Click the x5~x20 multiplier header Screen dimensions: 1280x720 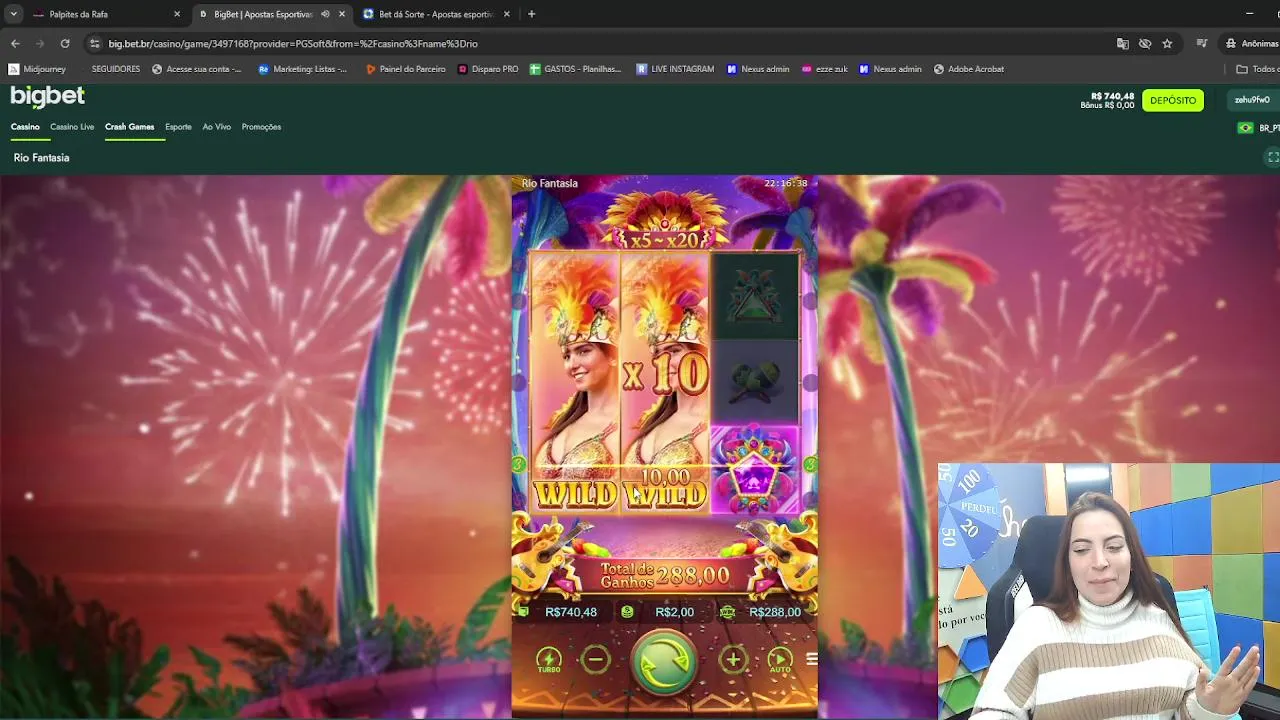click(x=664, y=240)
